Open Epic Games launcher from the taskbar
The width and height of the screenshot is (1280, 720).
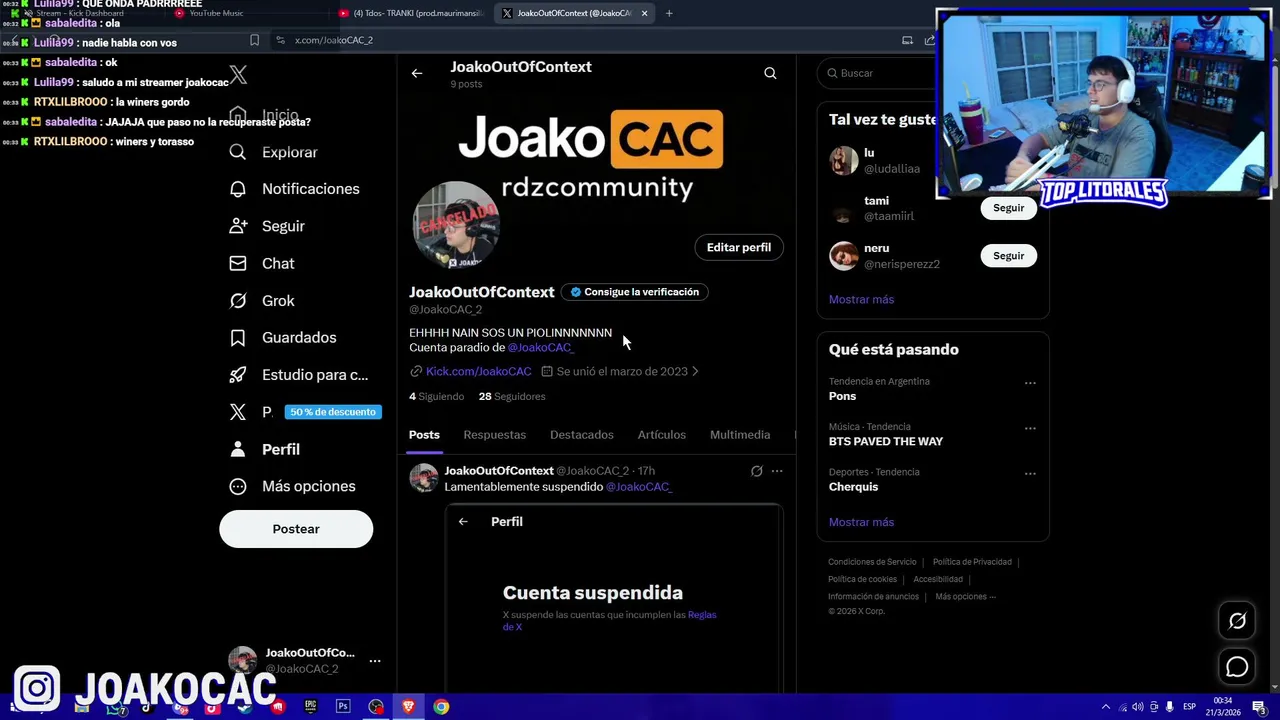[x=310, y=707]
